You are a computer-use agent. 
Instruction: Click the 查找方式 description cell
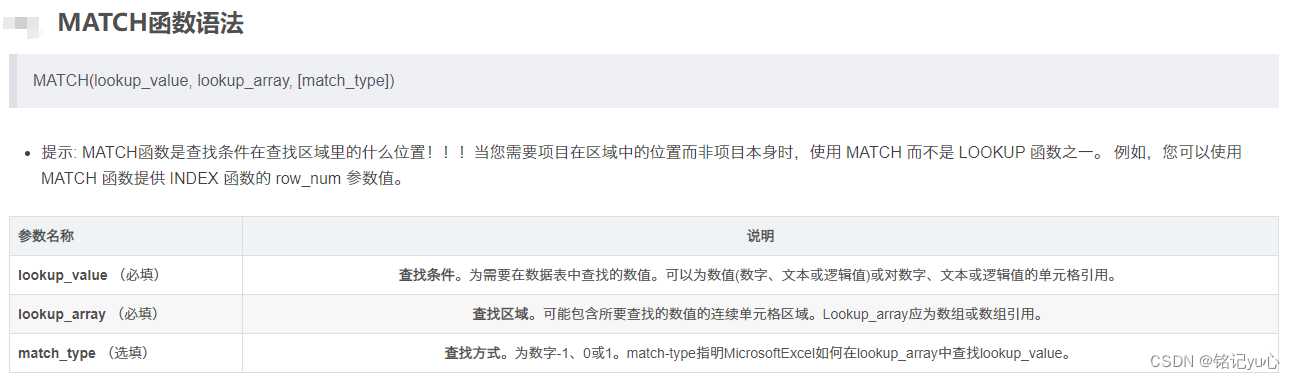point(760,353)
